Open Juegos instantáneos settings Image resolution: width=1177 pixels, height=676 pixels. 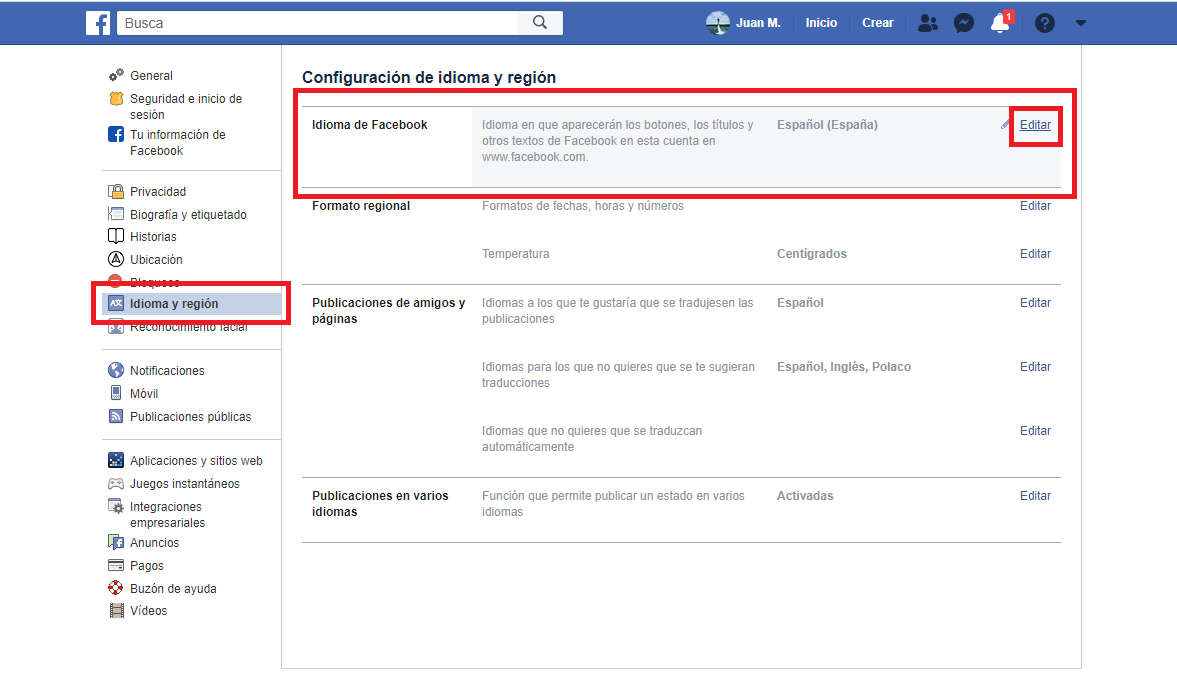[x=185, y=484]
